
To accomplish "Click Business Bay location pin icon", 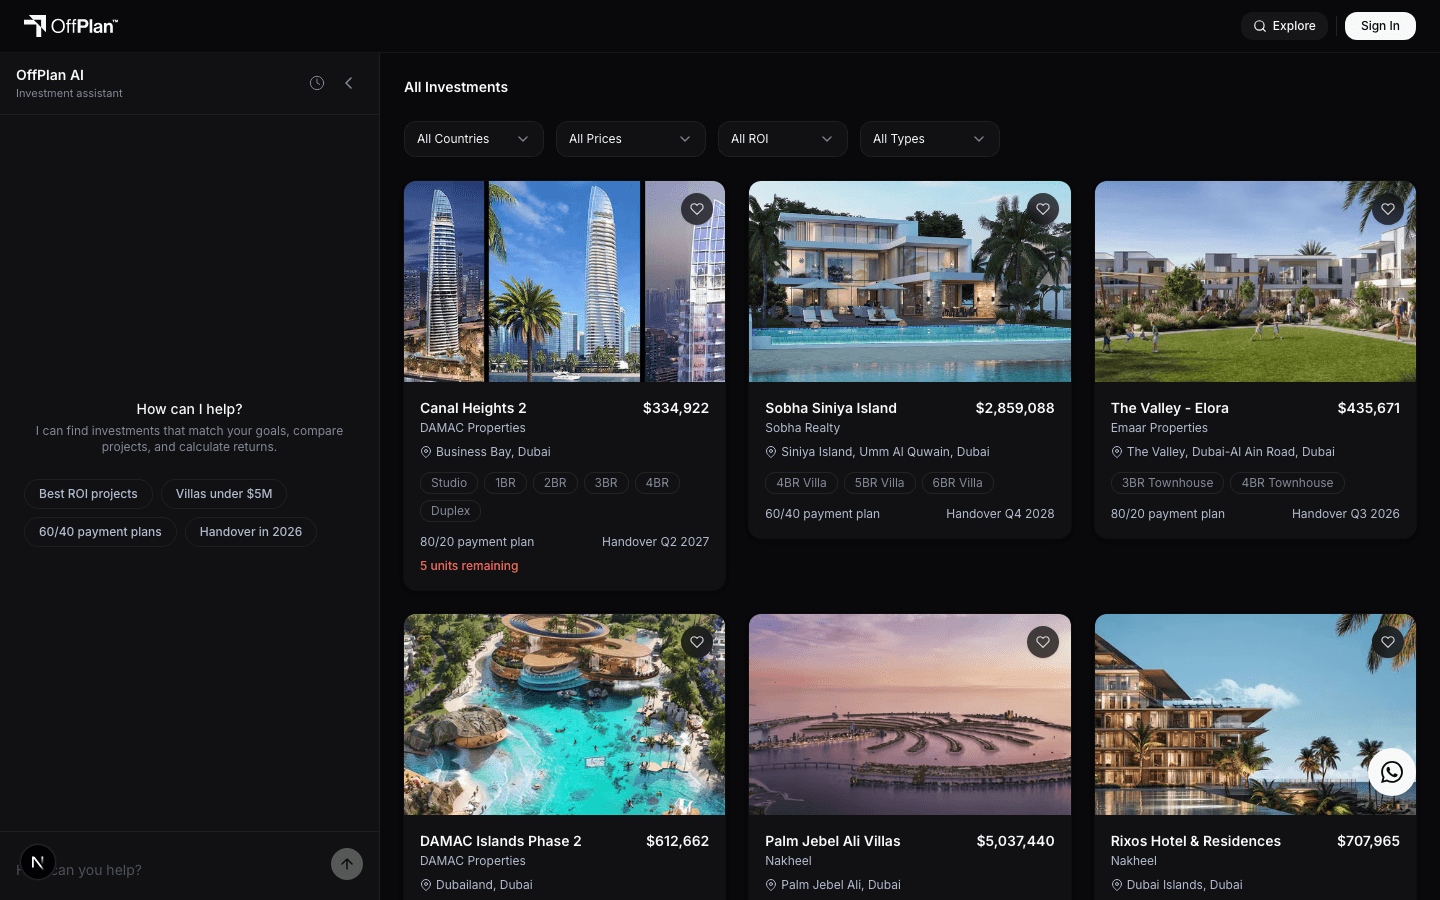I will 426,452.
